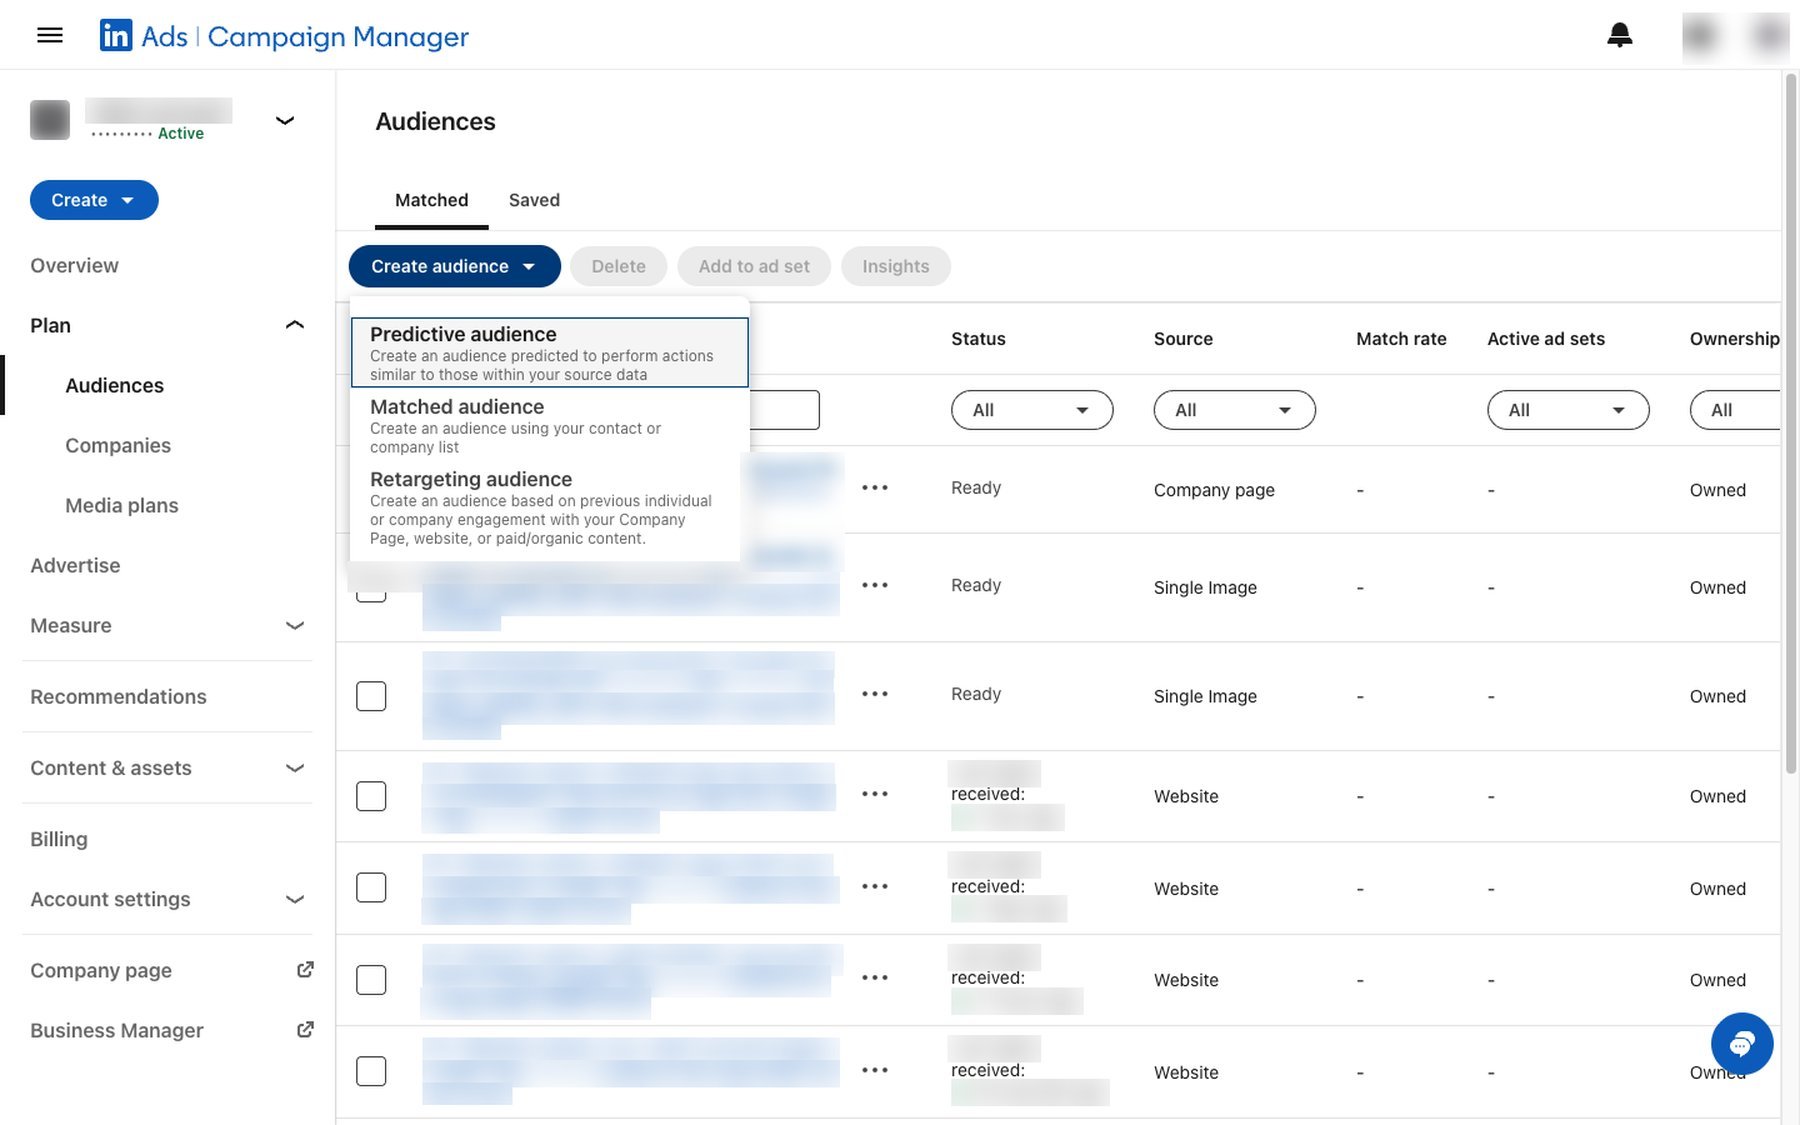This screenshot has height=1125, width=1800.
Task: Open Billing in sidebar
Action: click(59, 839)
